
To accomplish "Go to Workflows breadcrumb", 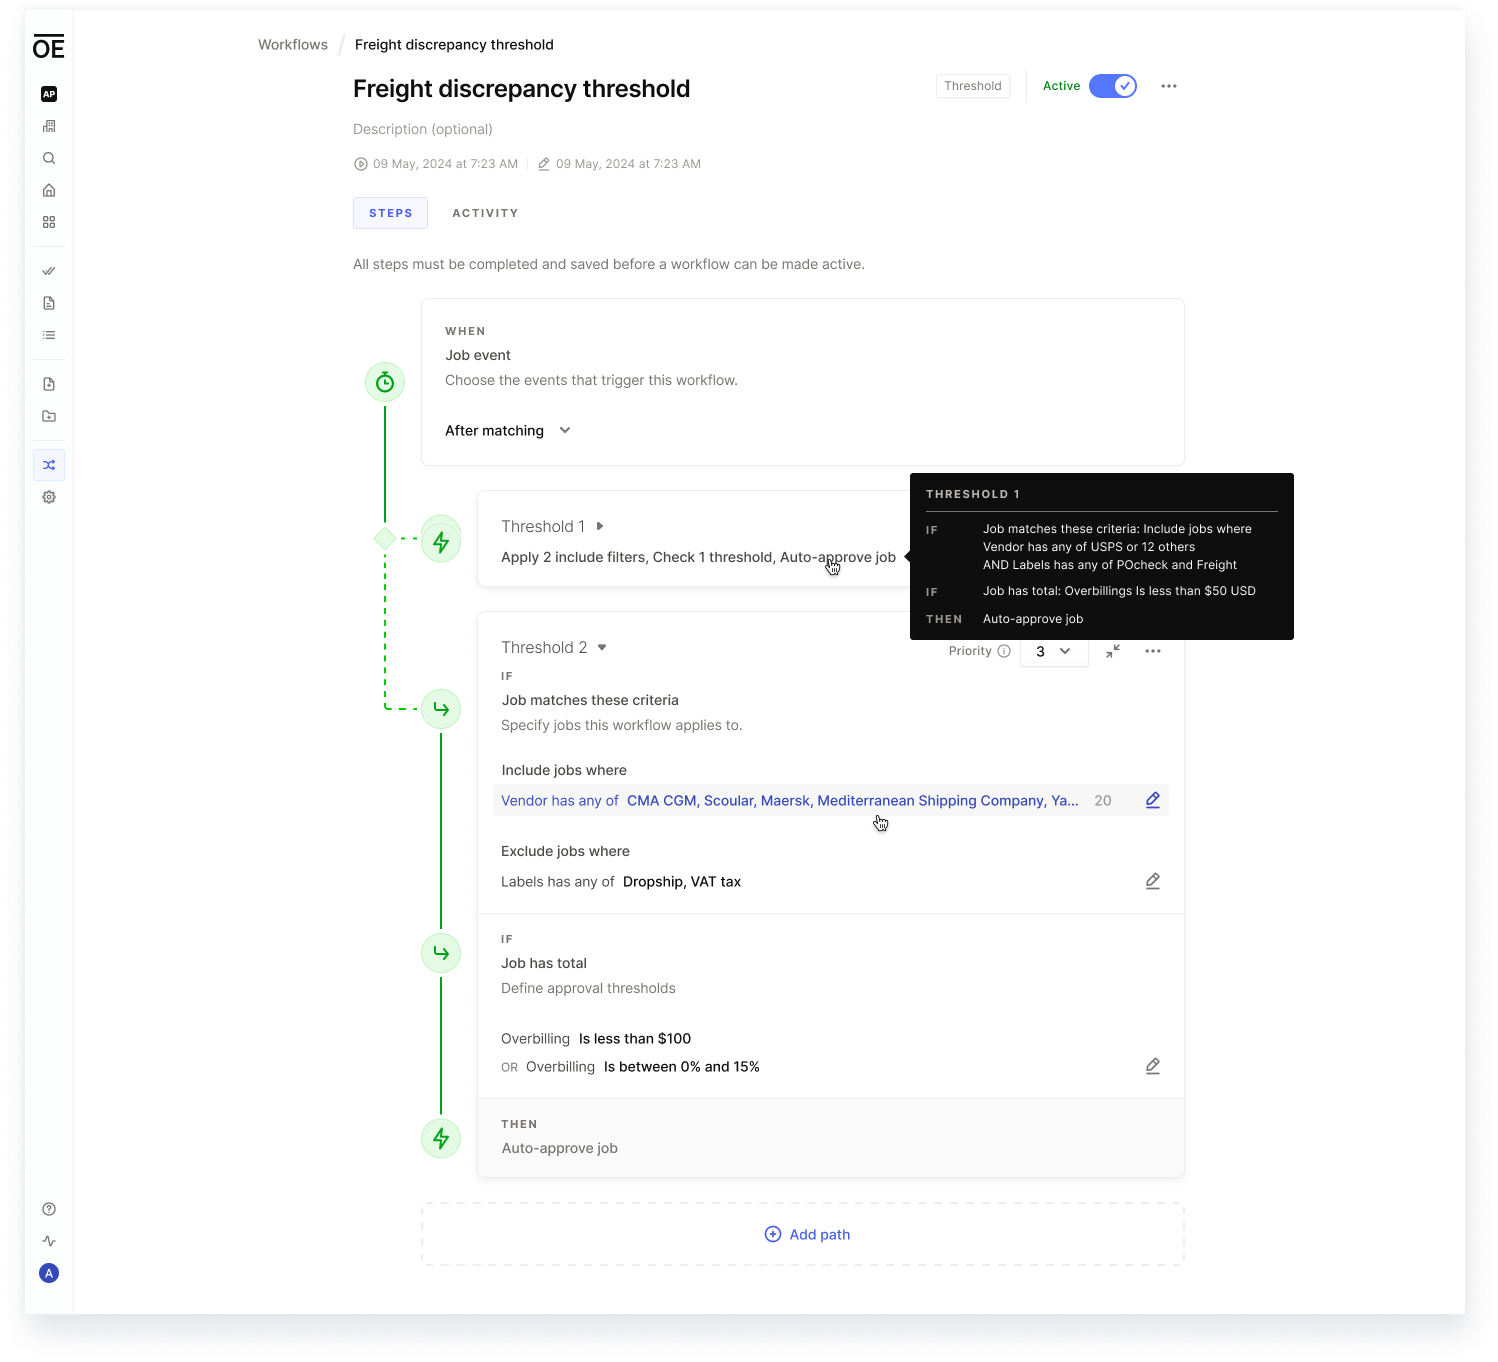I will [x=293, y=44].
